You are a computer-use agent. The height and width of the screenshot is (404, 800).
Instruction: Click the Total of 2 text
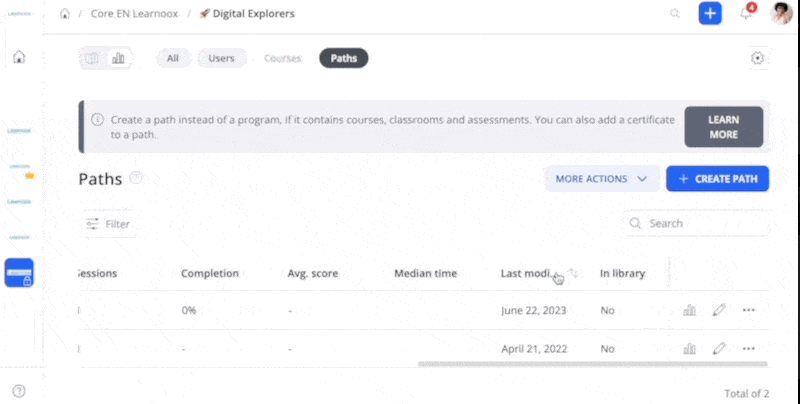pyautogui.click(x=746, y=393)
